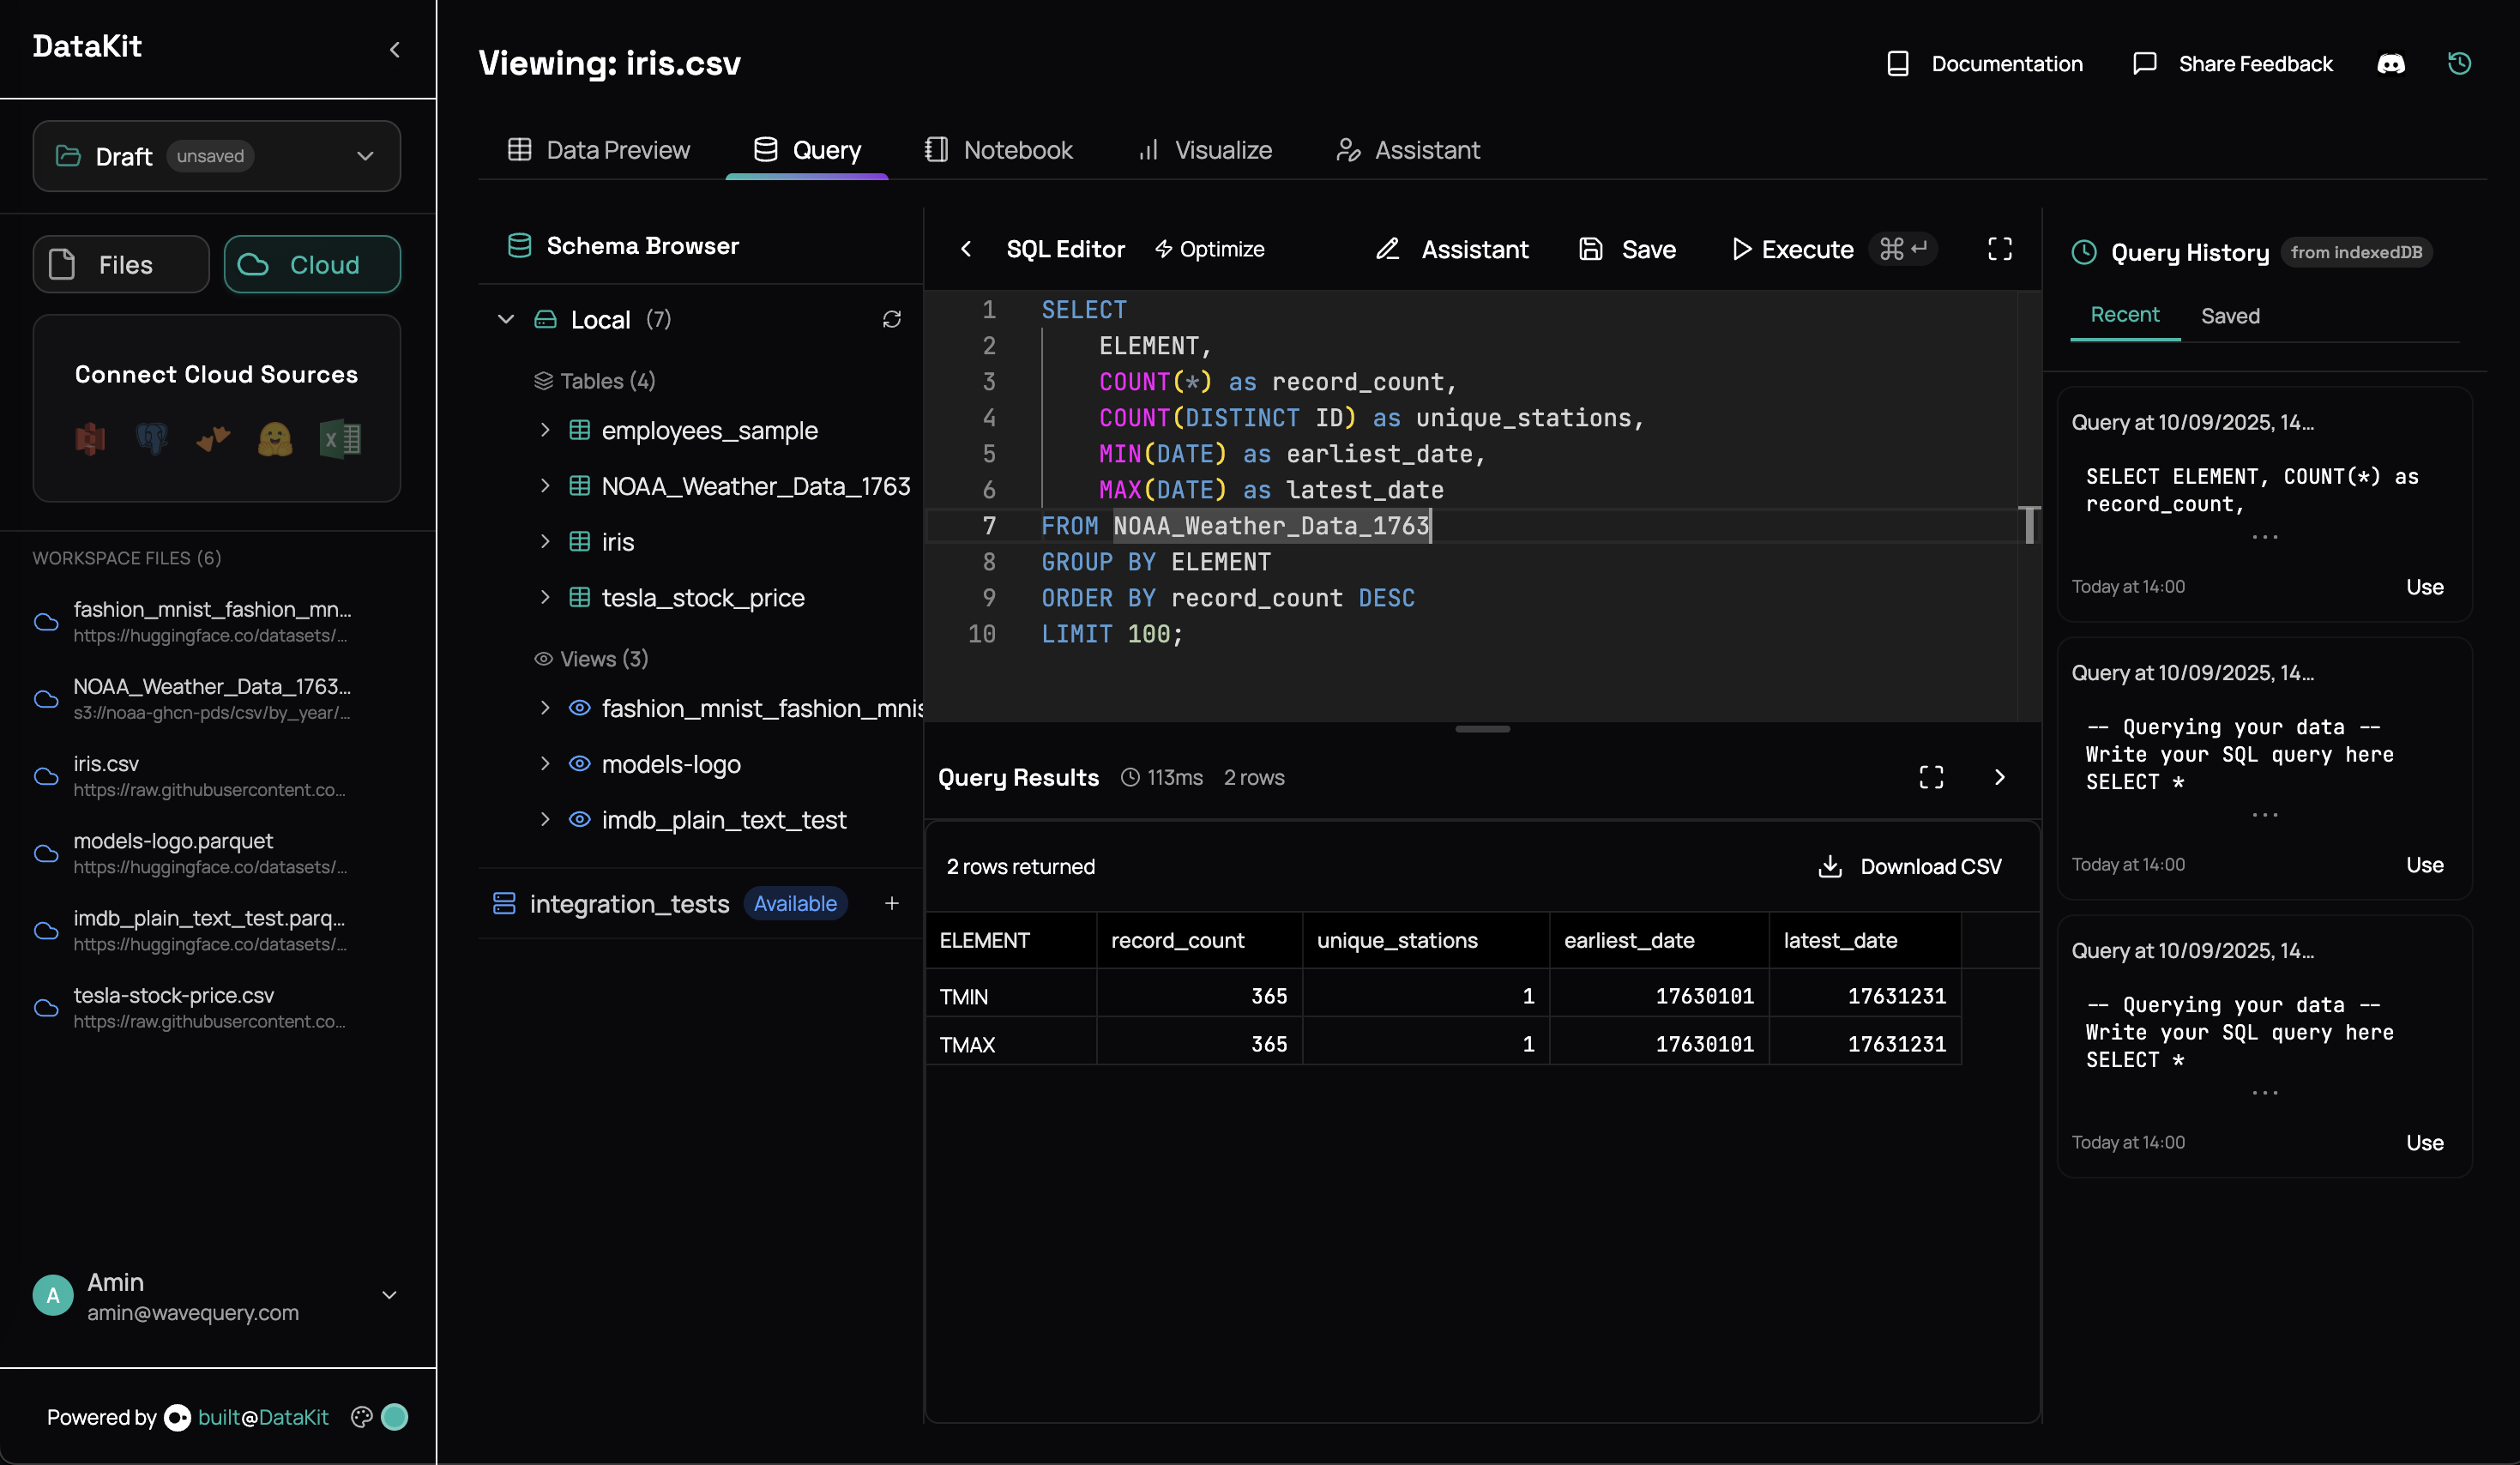Open query history clock icon top right
This screenshot has width=2520, height=1465.
(2459, 64)
